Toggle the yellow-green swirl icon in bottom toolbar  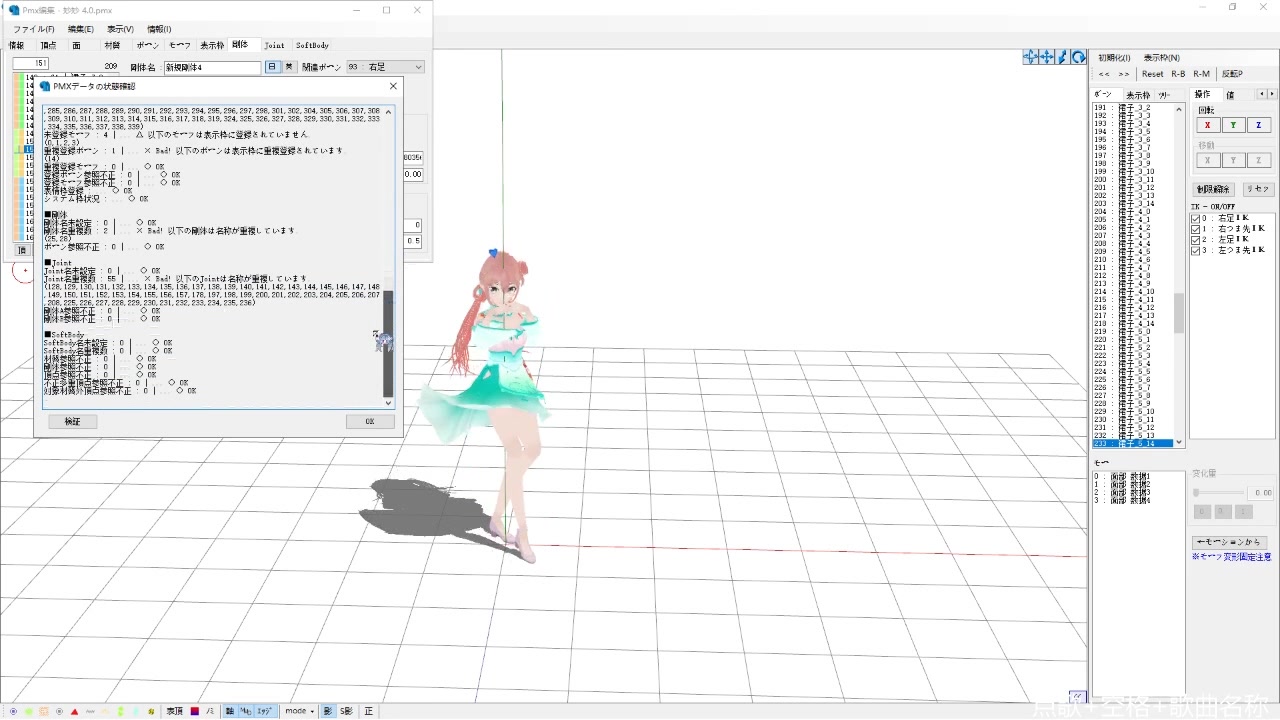coord(151,711)
